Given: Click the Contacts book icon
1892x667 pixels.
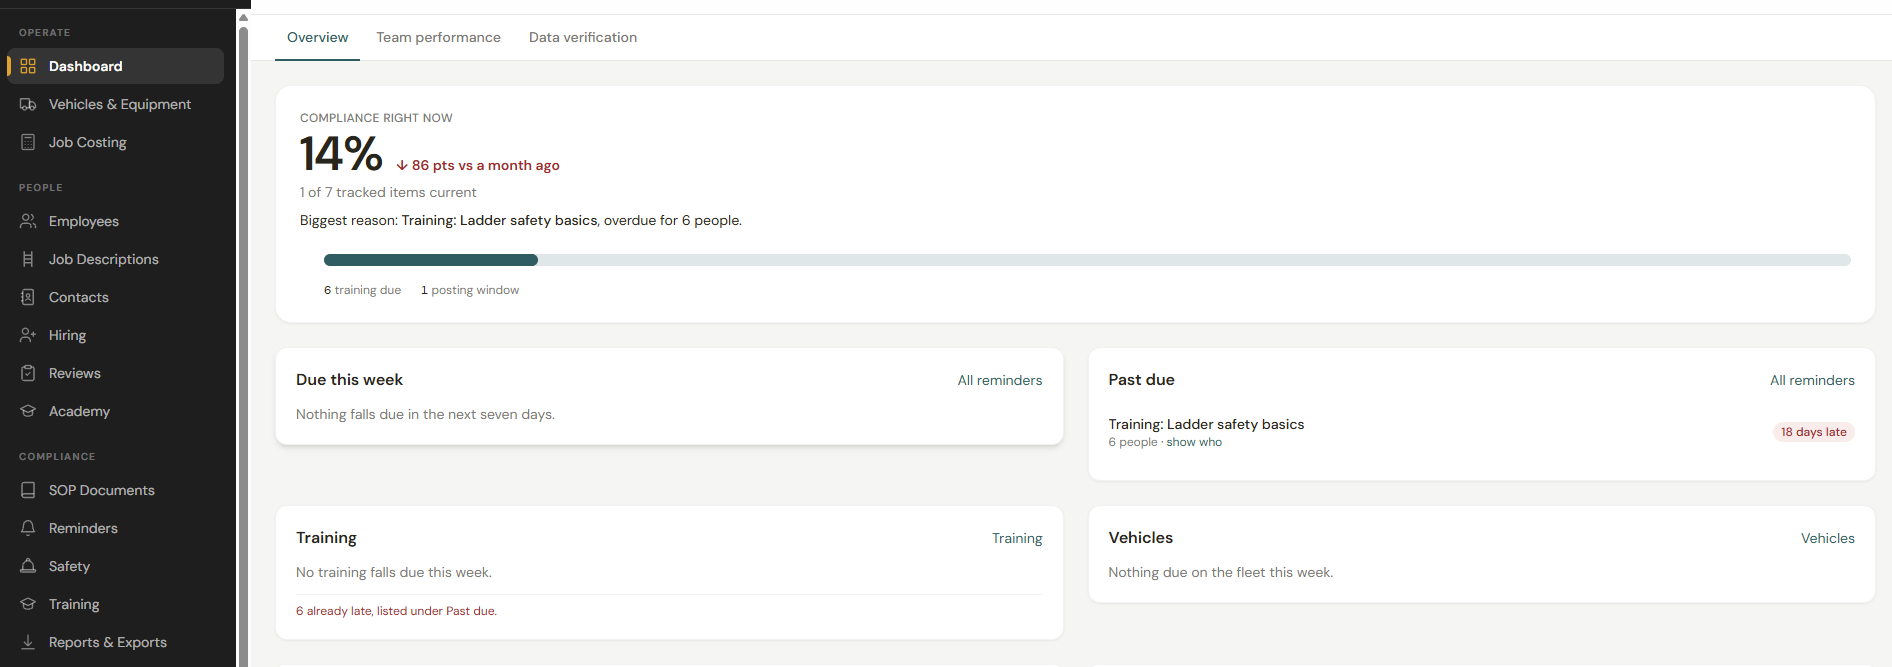Looking at the screenshot, I should click(28, 297).
